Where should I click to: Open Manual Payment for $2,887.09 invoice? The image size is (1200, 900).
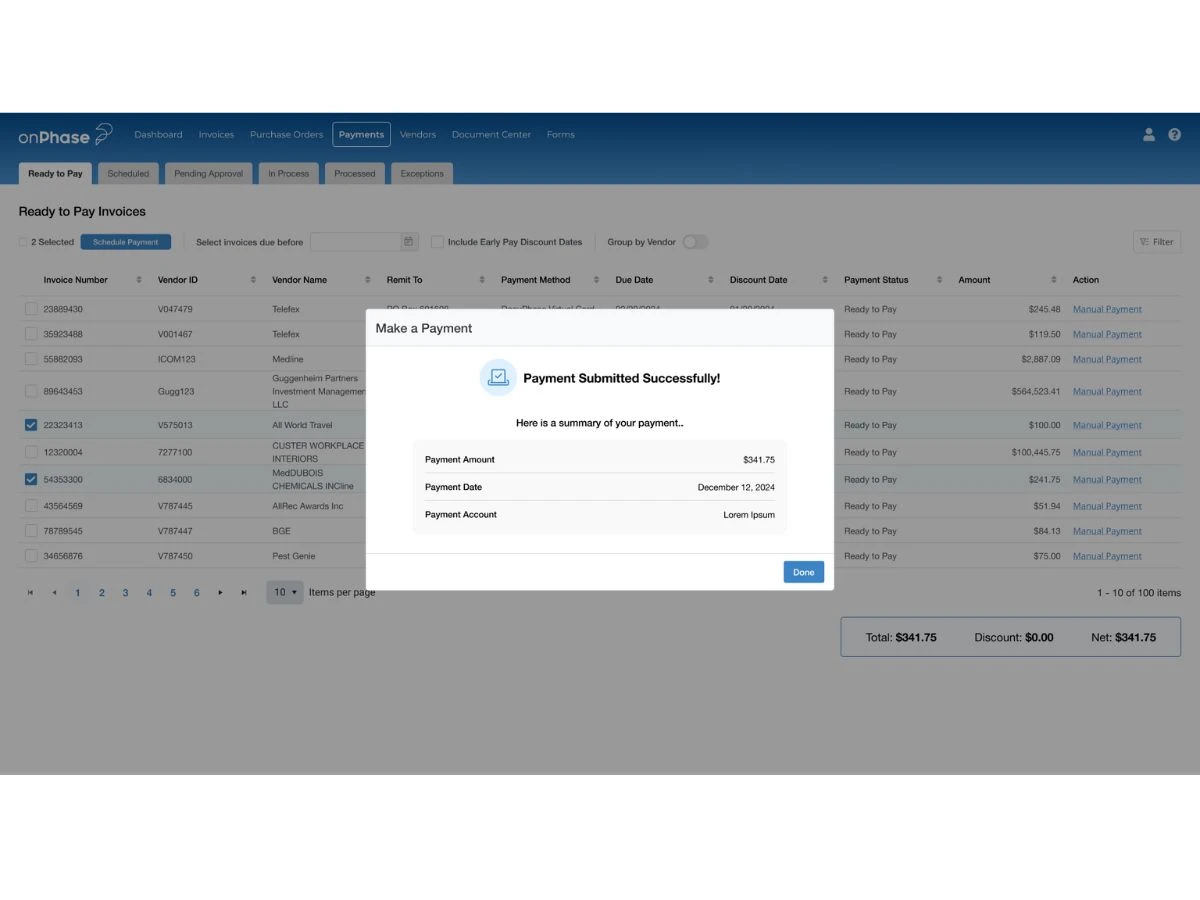click(1107, 359)
